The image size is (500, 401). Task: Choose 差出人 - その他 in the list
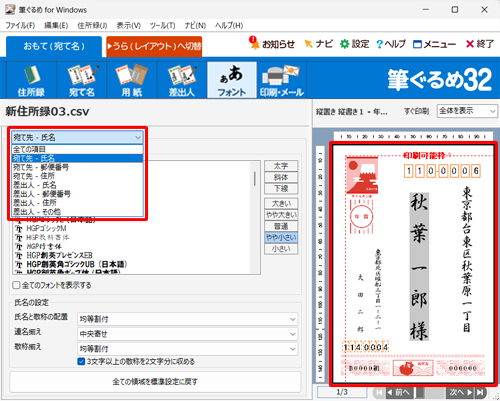click(77, 212)
